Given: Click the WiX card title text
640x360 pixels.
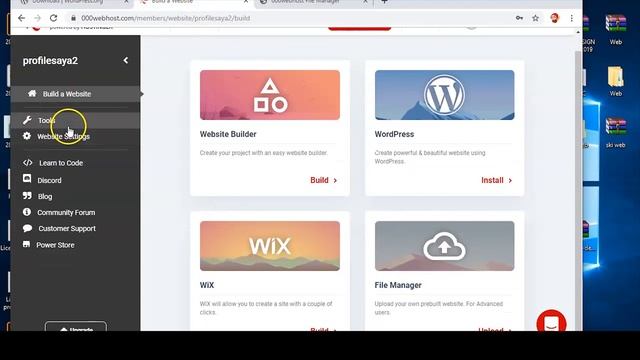Looking at the screenshot, I should coord(207,285).
